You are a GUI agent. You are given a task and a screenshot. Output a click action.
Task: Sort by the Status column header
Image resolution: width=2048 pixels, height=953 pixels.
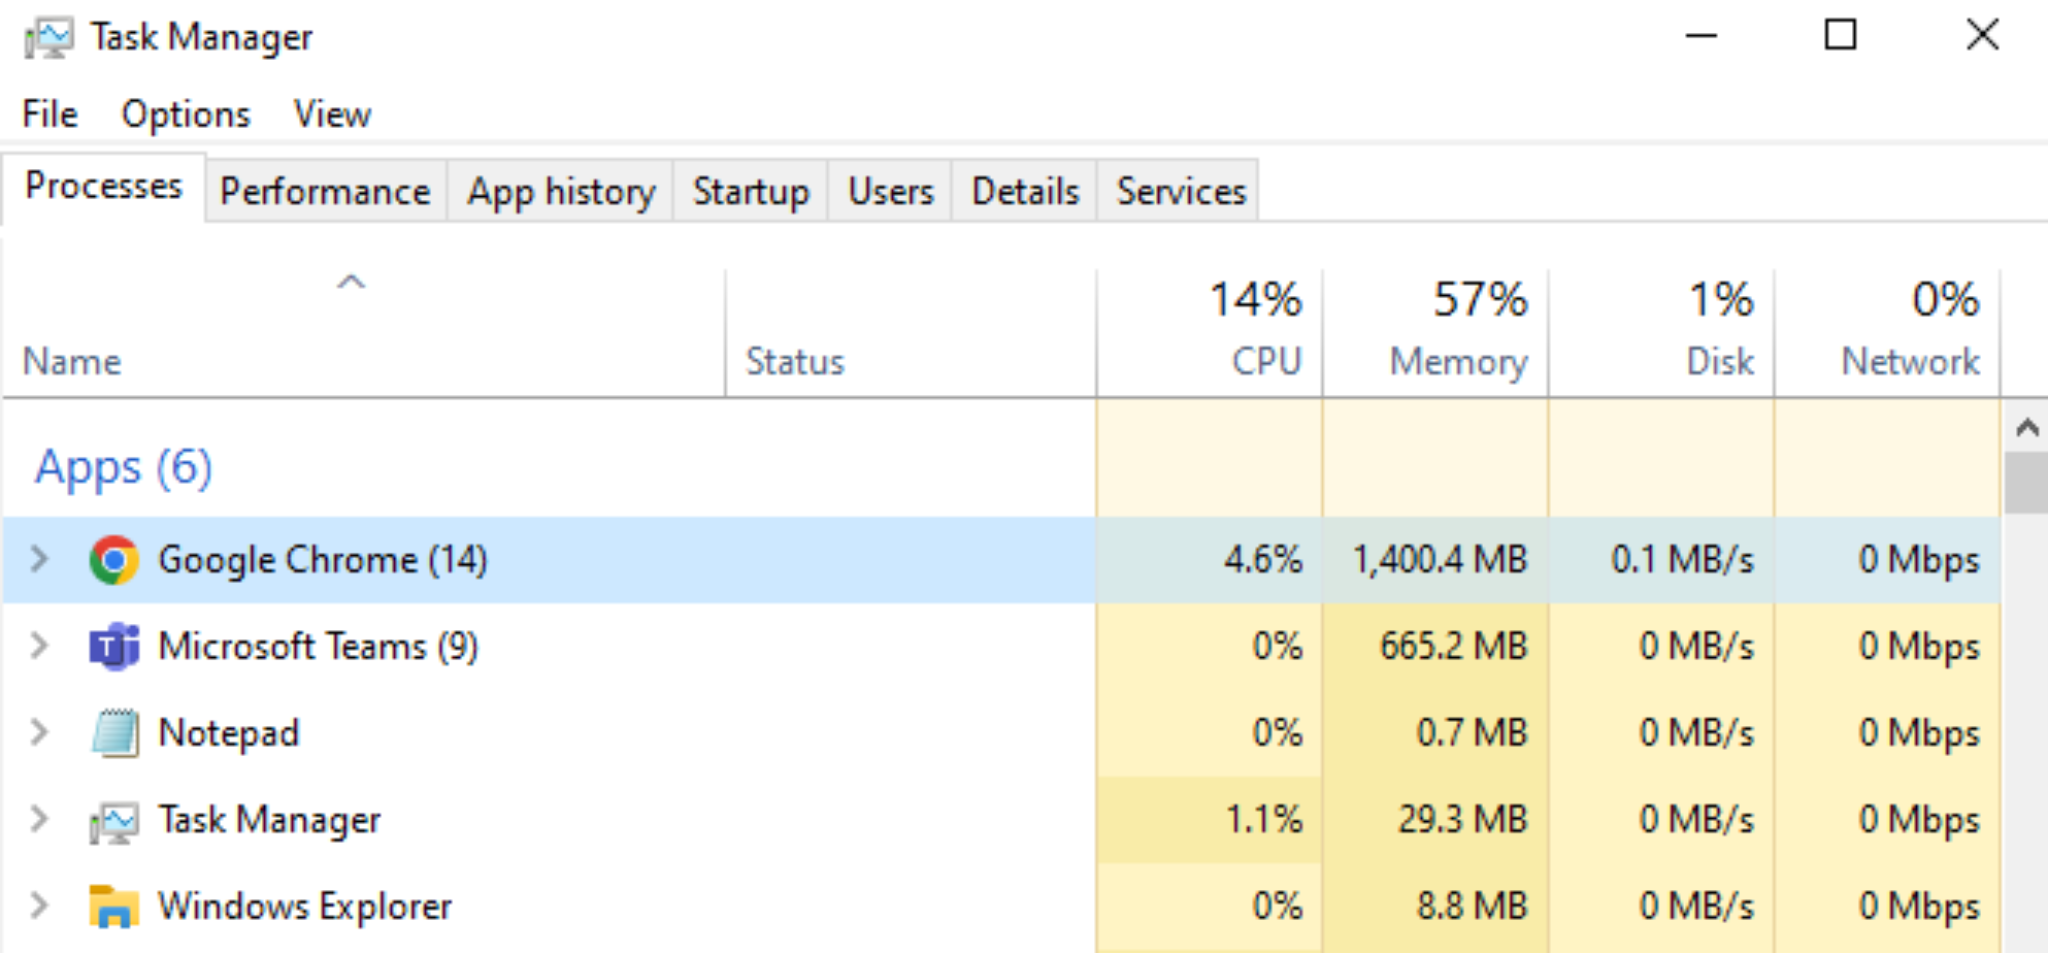[x=795, y=361]
